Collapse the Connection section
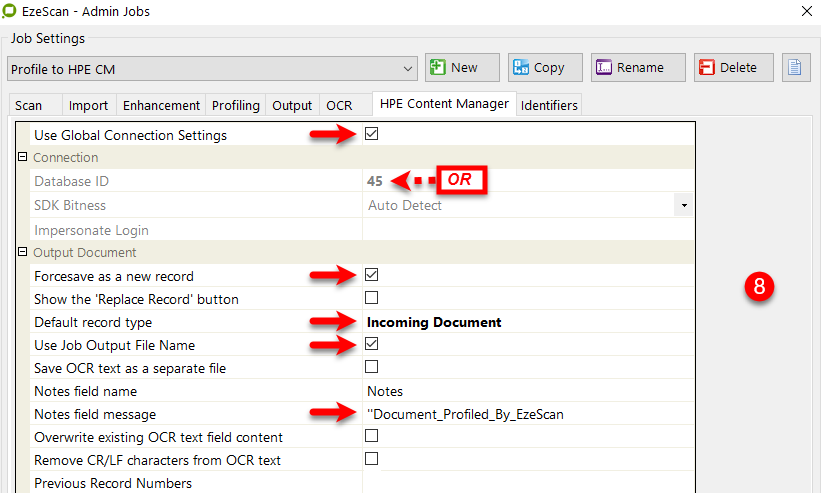 (22, 158)
